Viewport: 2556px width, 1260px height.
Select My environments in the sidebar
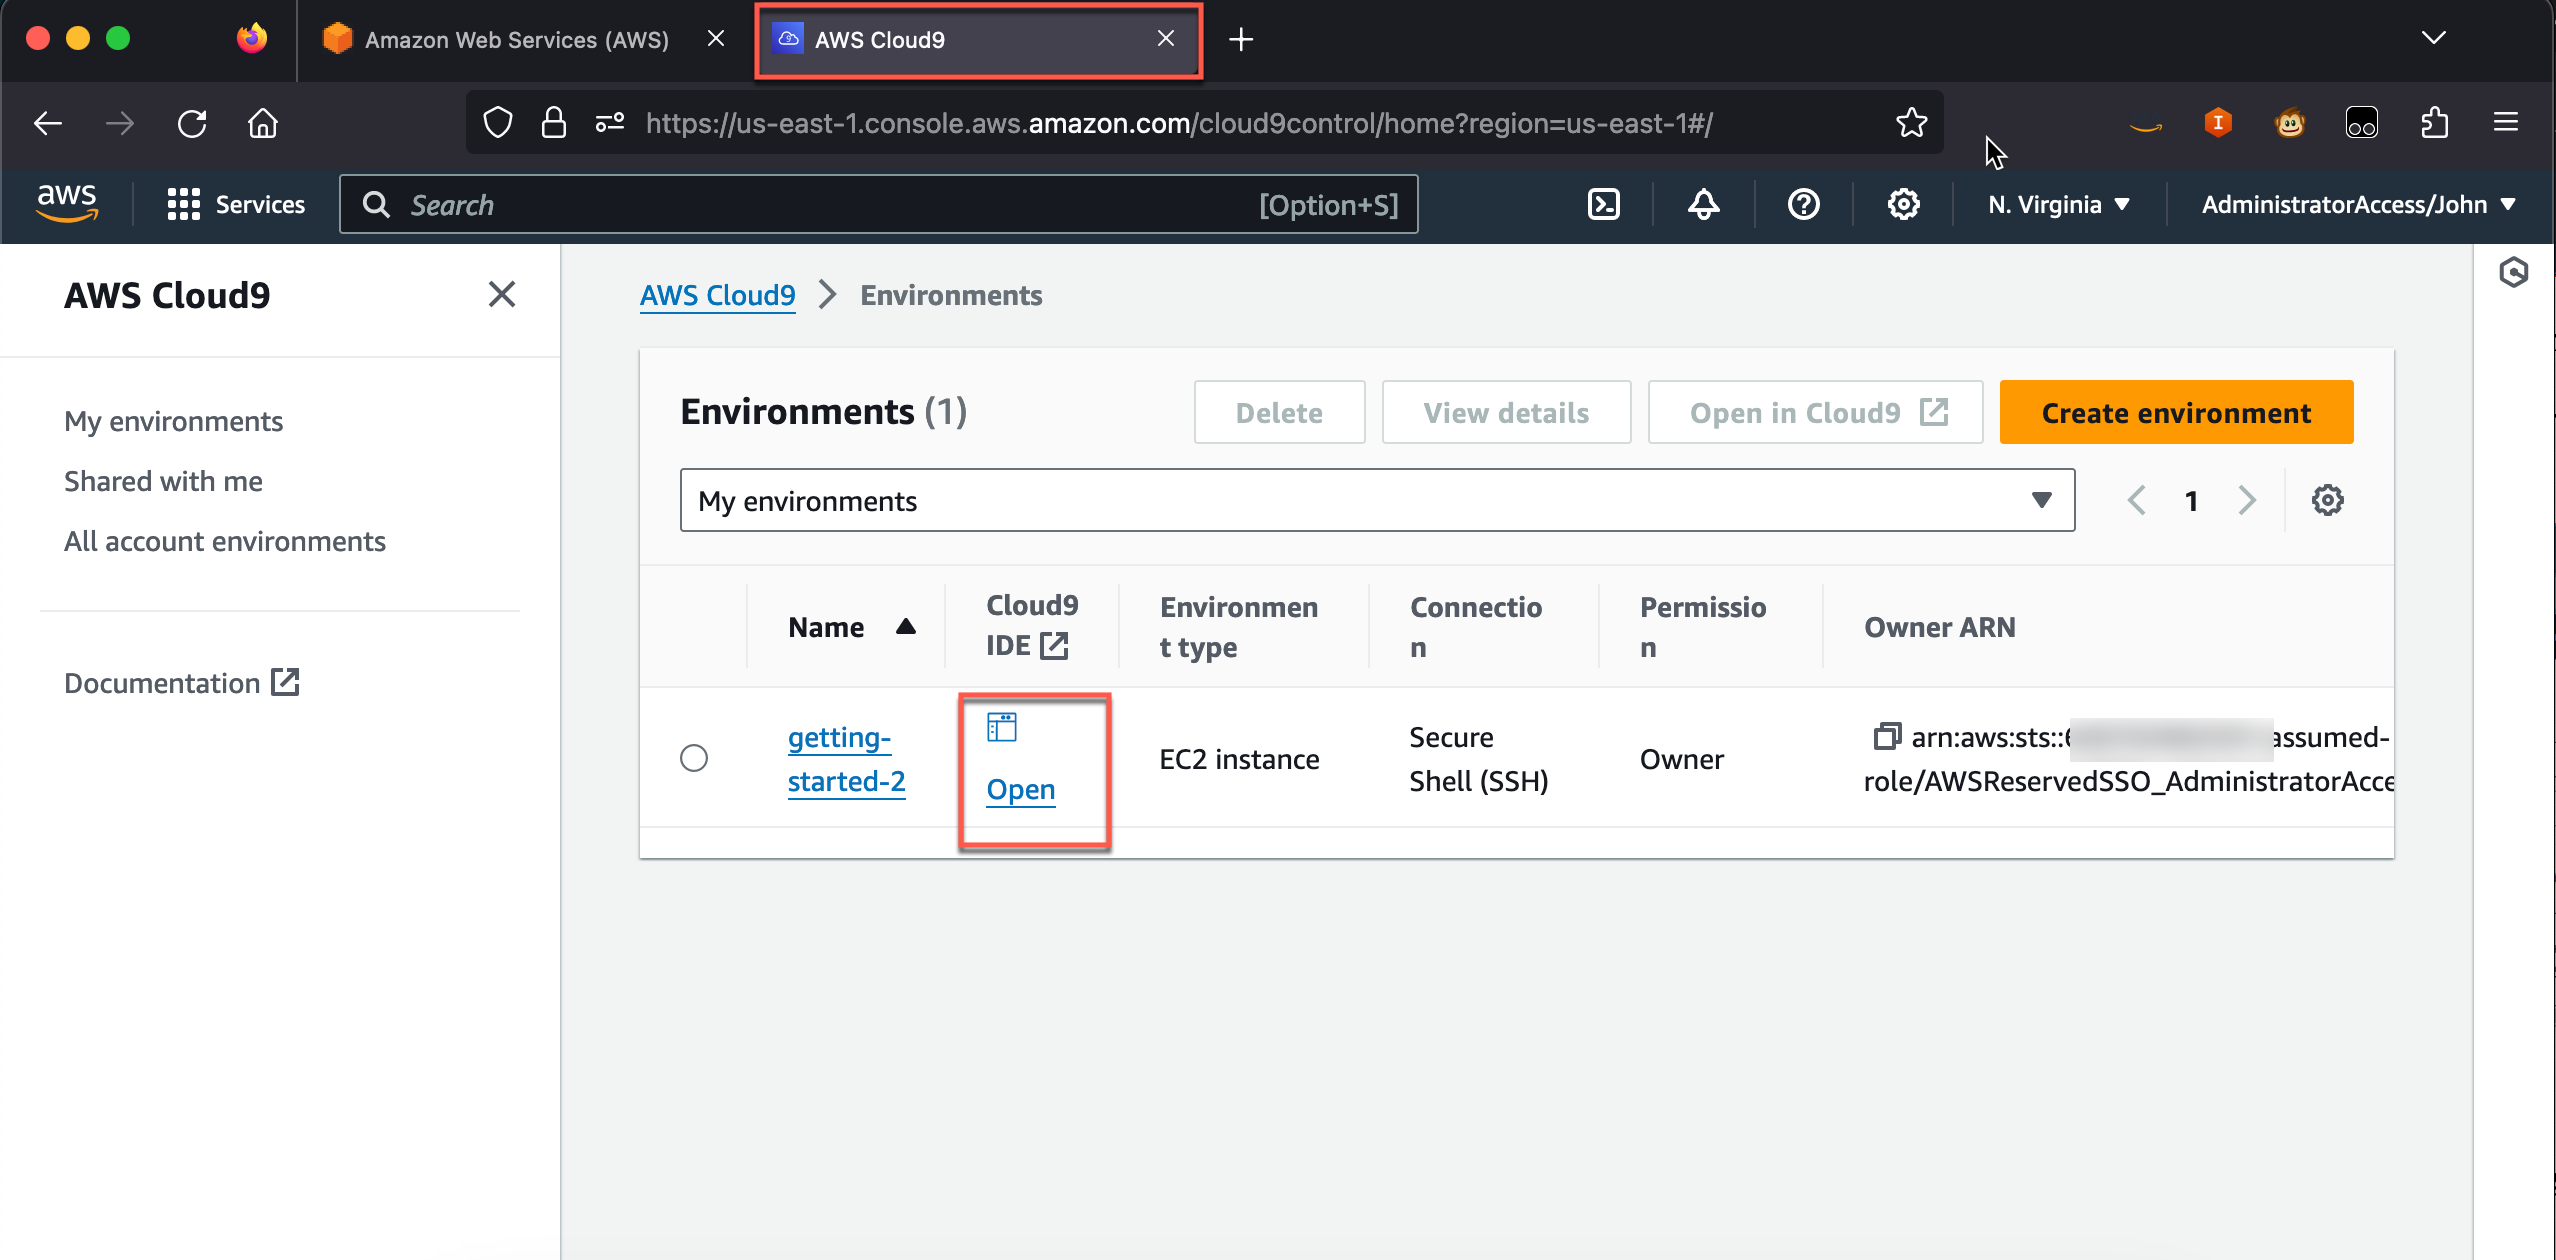coord(173,421)
